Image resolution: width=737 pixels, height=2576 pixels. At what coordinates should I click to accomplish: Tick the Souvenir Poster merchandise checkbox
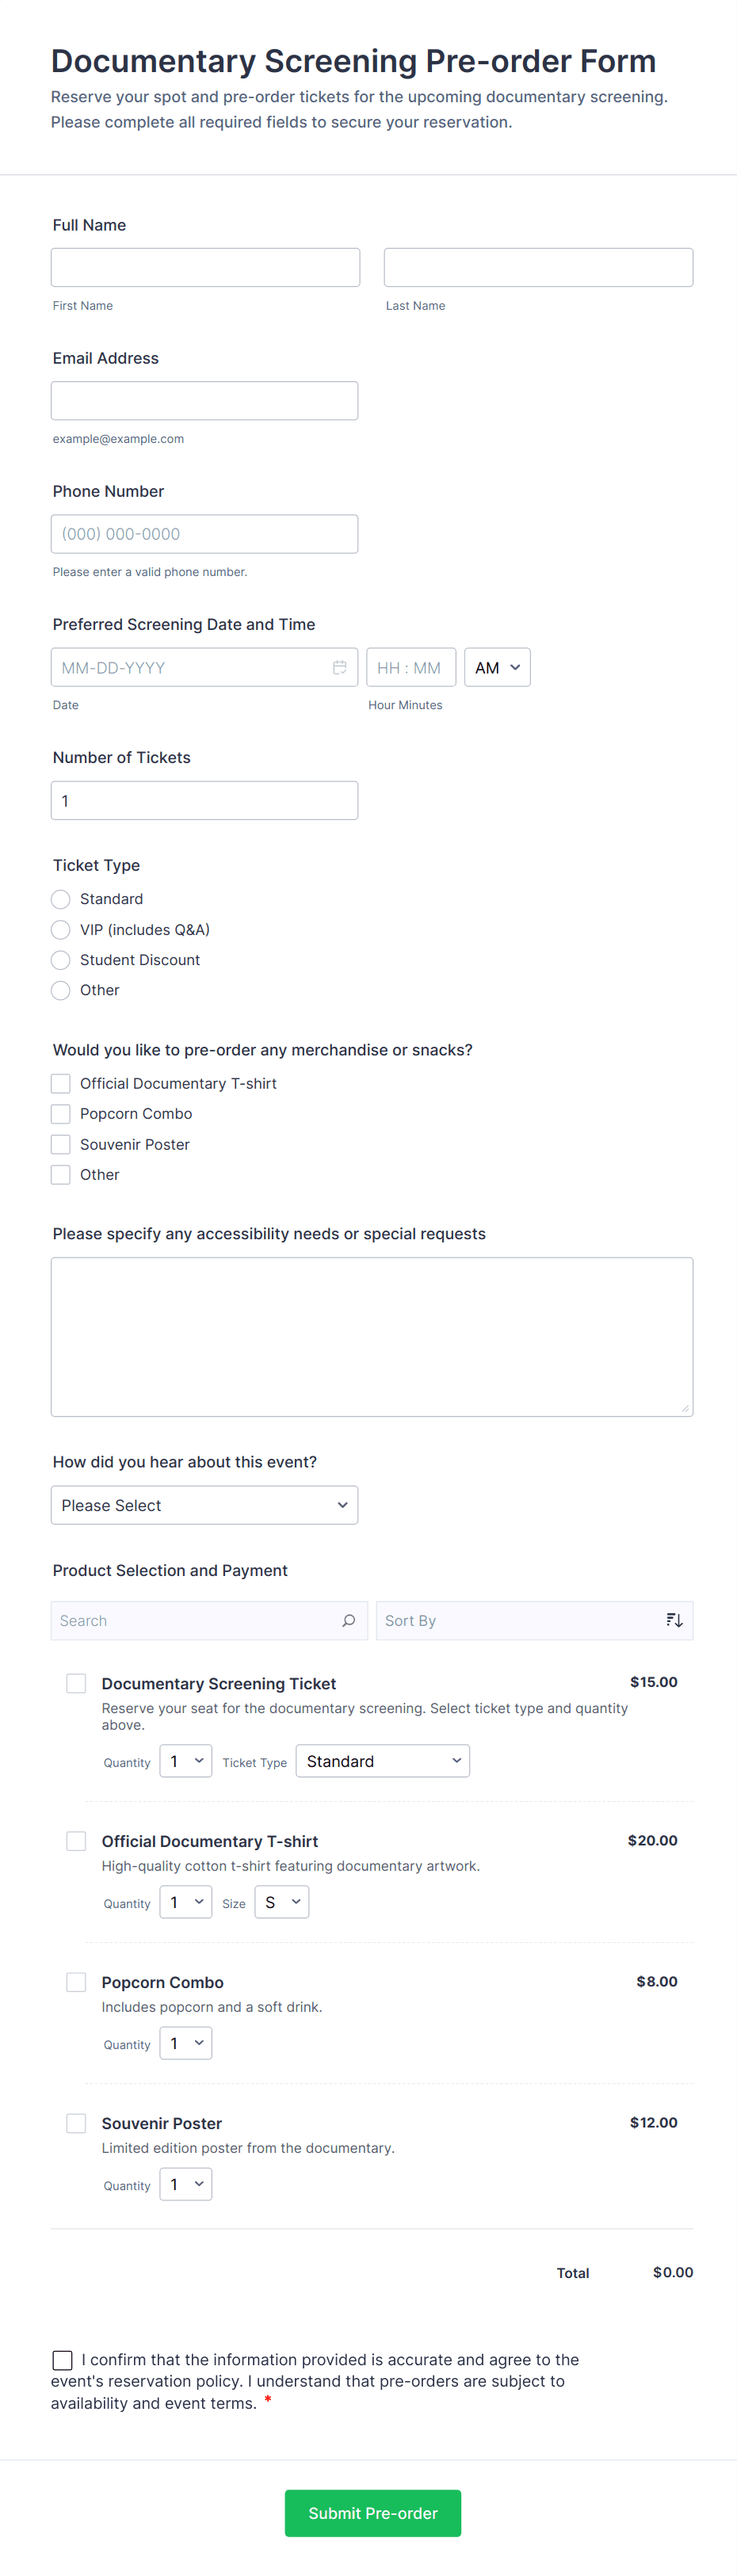pos(61,1144)
